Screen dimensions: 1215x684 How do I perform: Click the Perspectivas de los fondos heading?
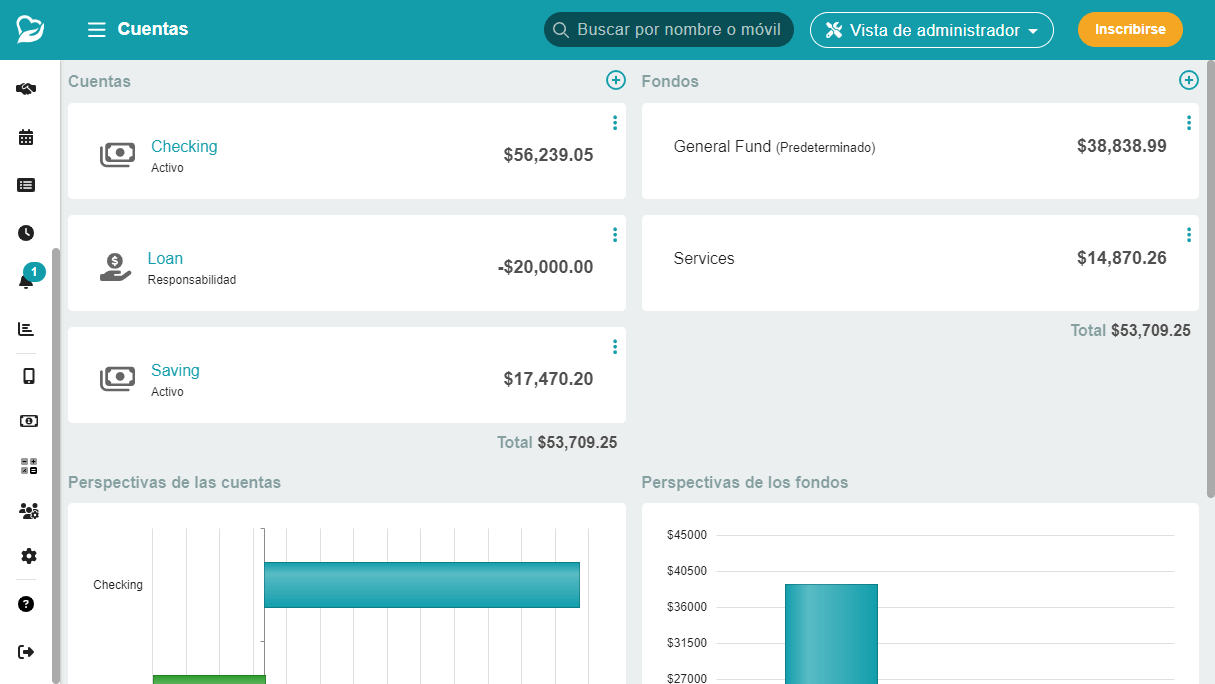pyautogui.click(x=745, y=482)
